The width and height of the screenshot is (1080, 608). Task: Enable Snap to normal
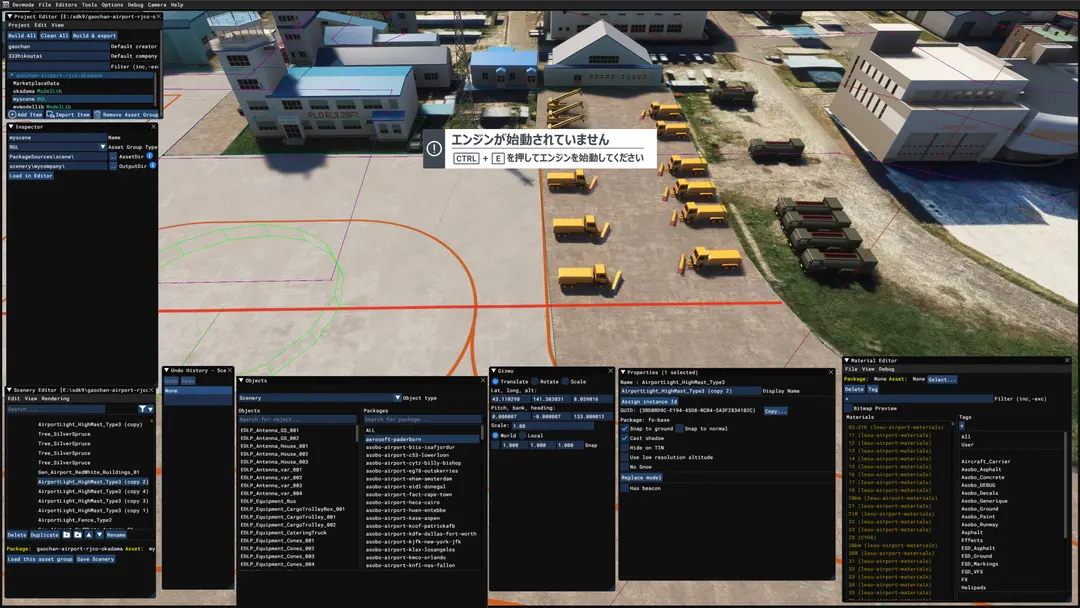click(x=680, y=428)
